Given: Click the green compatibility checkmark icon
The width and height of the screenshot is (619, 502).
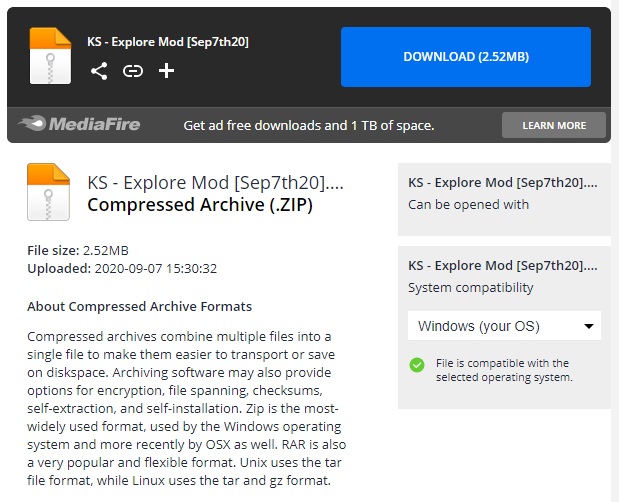Looking at the screenshot, I should pos(417,365).
